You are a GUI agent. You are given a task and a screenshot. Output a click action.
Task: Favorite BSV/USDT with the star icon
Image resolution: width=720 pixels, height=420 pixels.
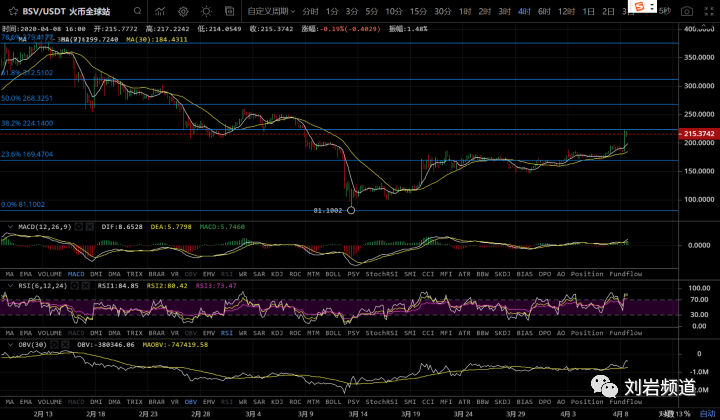click(x=13, y=11)
